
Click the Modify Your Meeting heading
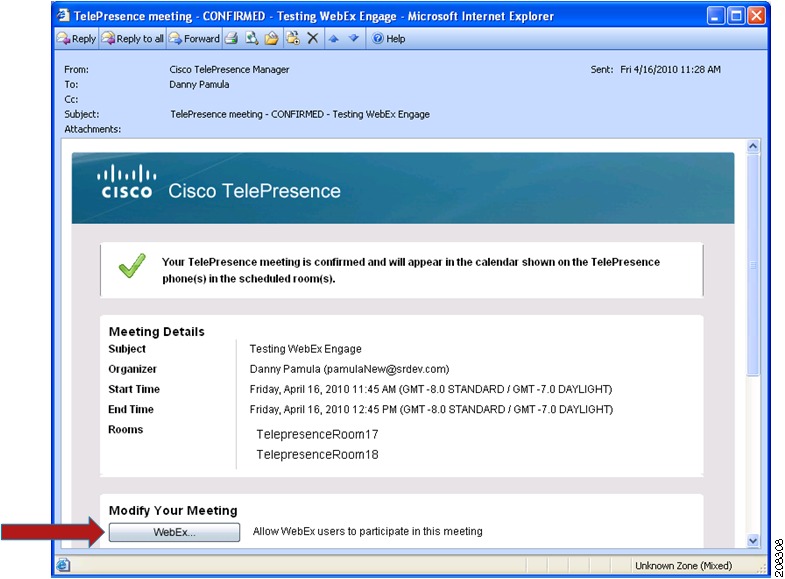pyautogui.click(x=173, y=510)
